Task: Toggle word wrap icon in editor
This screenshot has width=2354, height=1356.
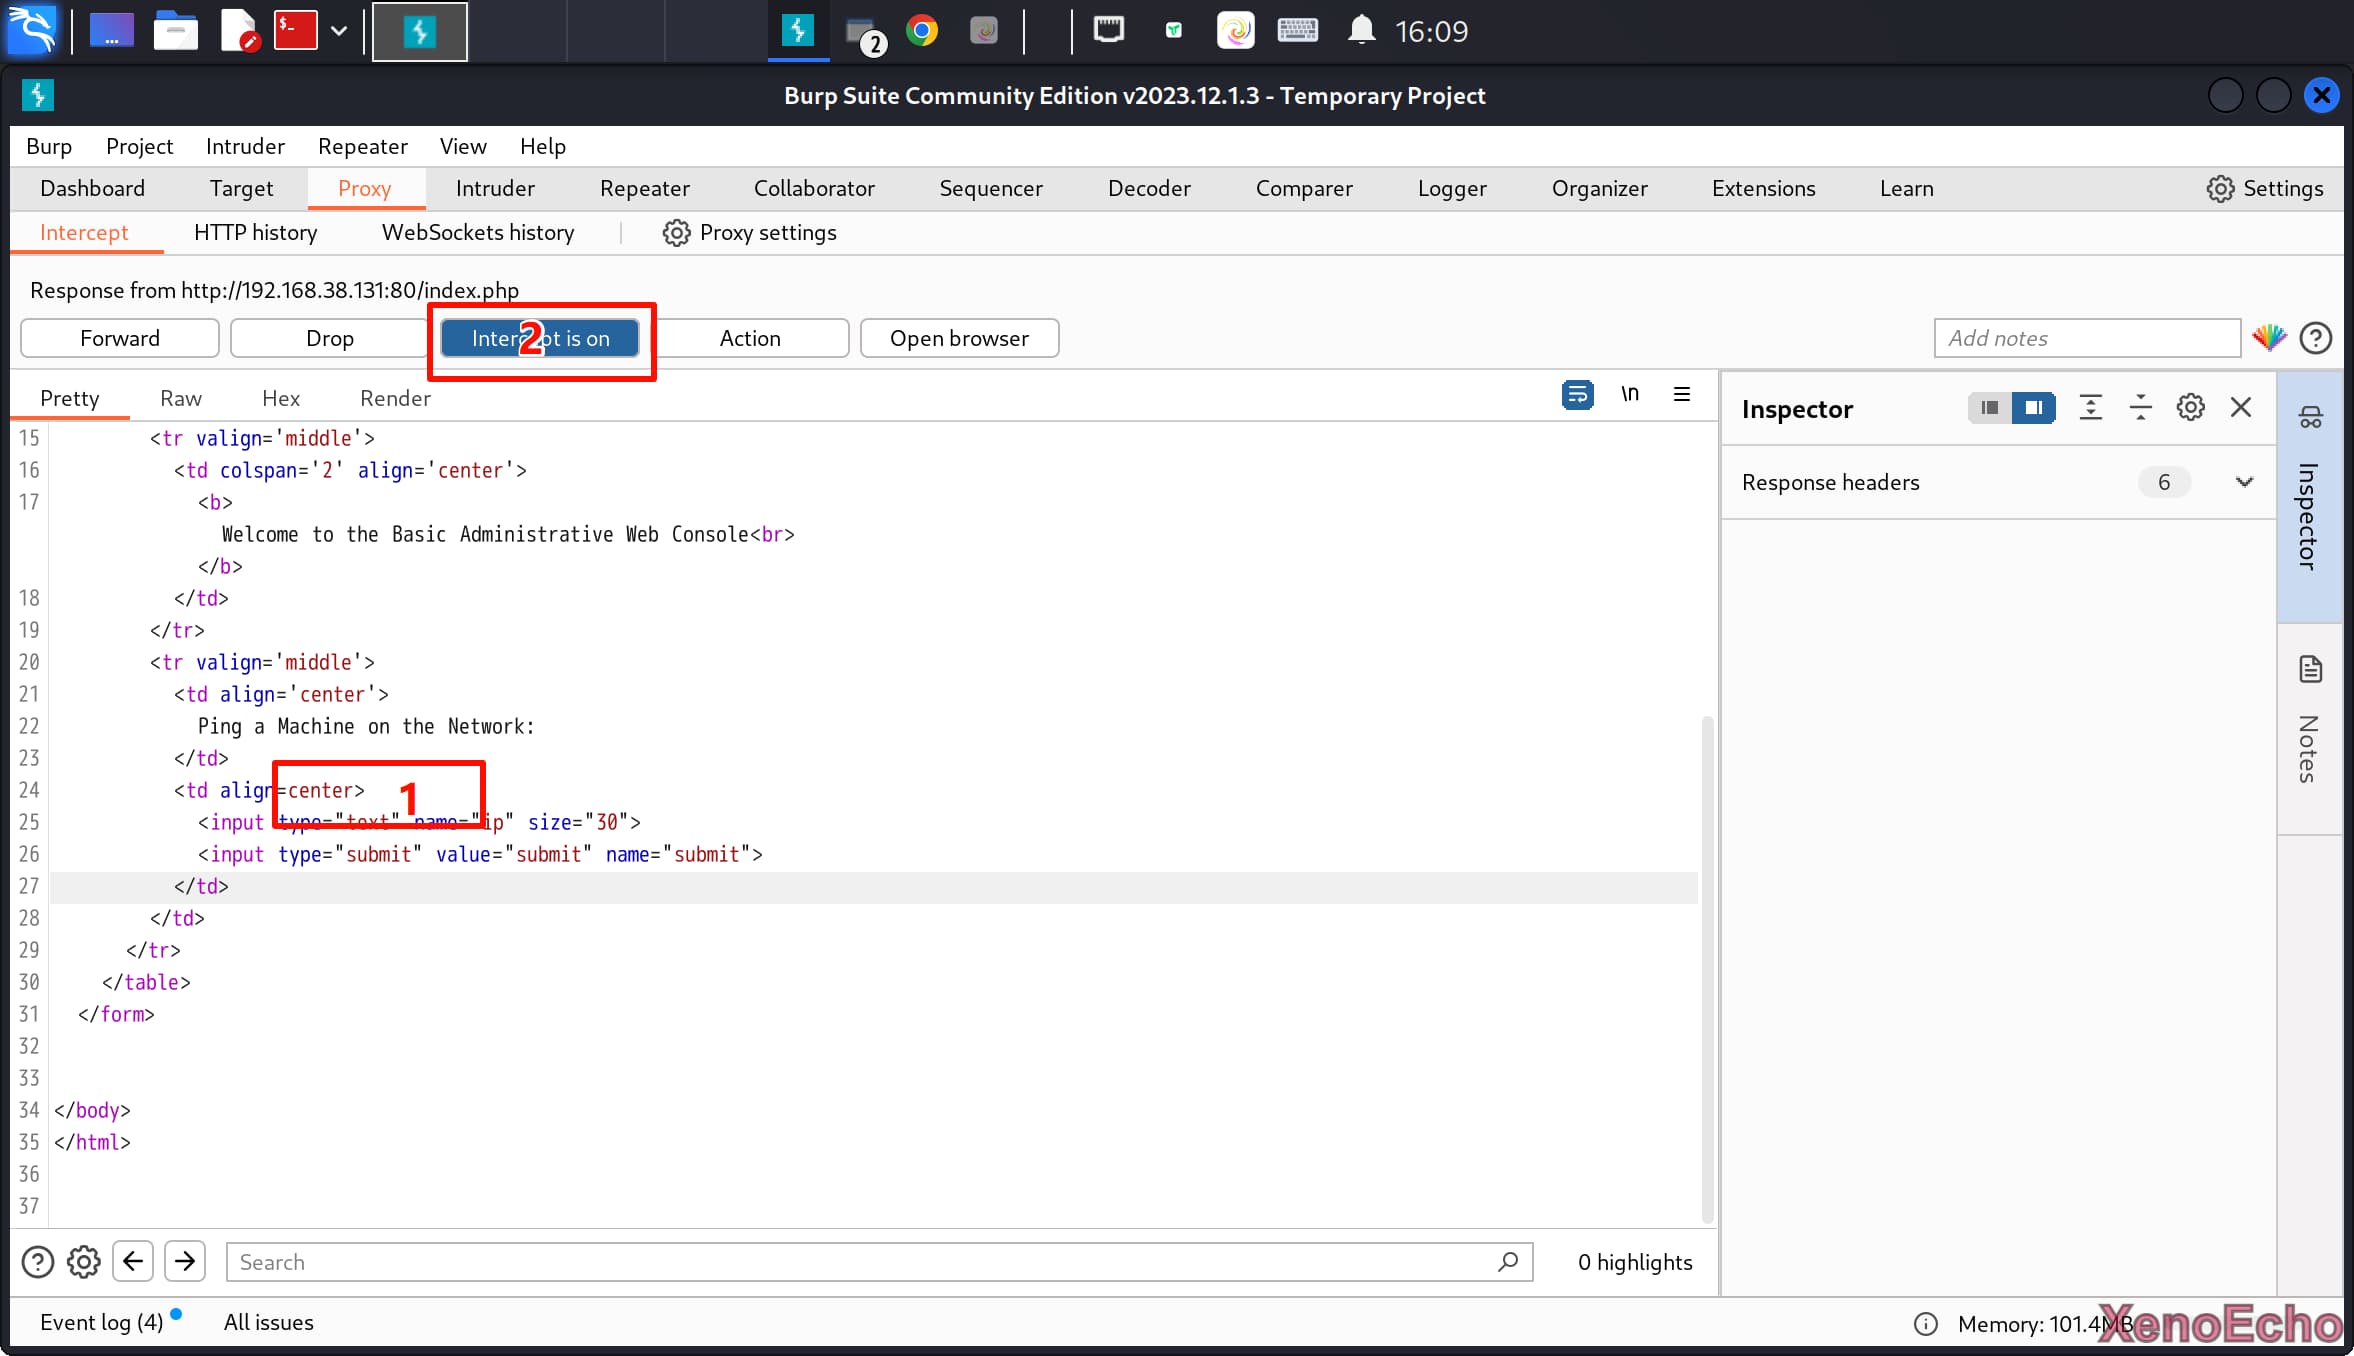Action: (1577, 395)
